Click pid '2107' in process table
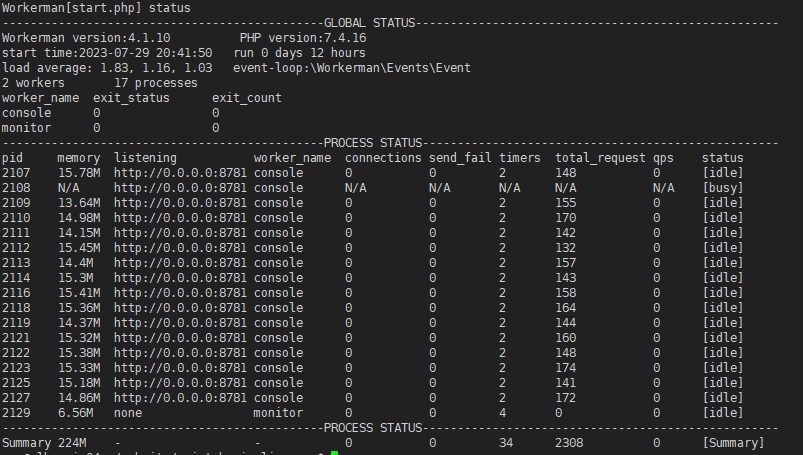The width and height of the screenshot is (803, 455). click(16, 173)
